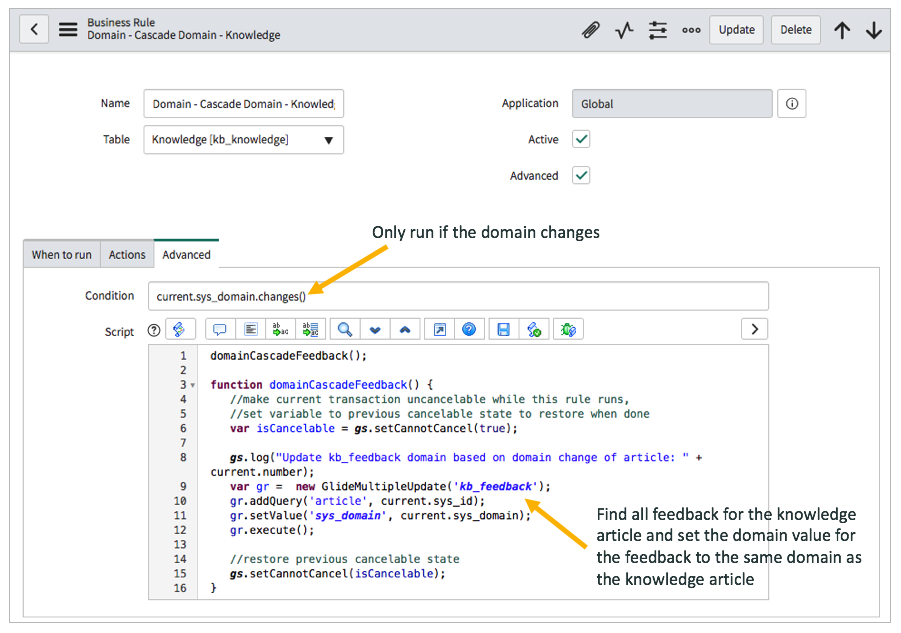Screen dimensions: 901x633
Task: Open form personalization sliders icon
Action: (658, 30)
